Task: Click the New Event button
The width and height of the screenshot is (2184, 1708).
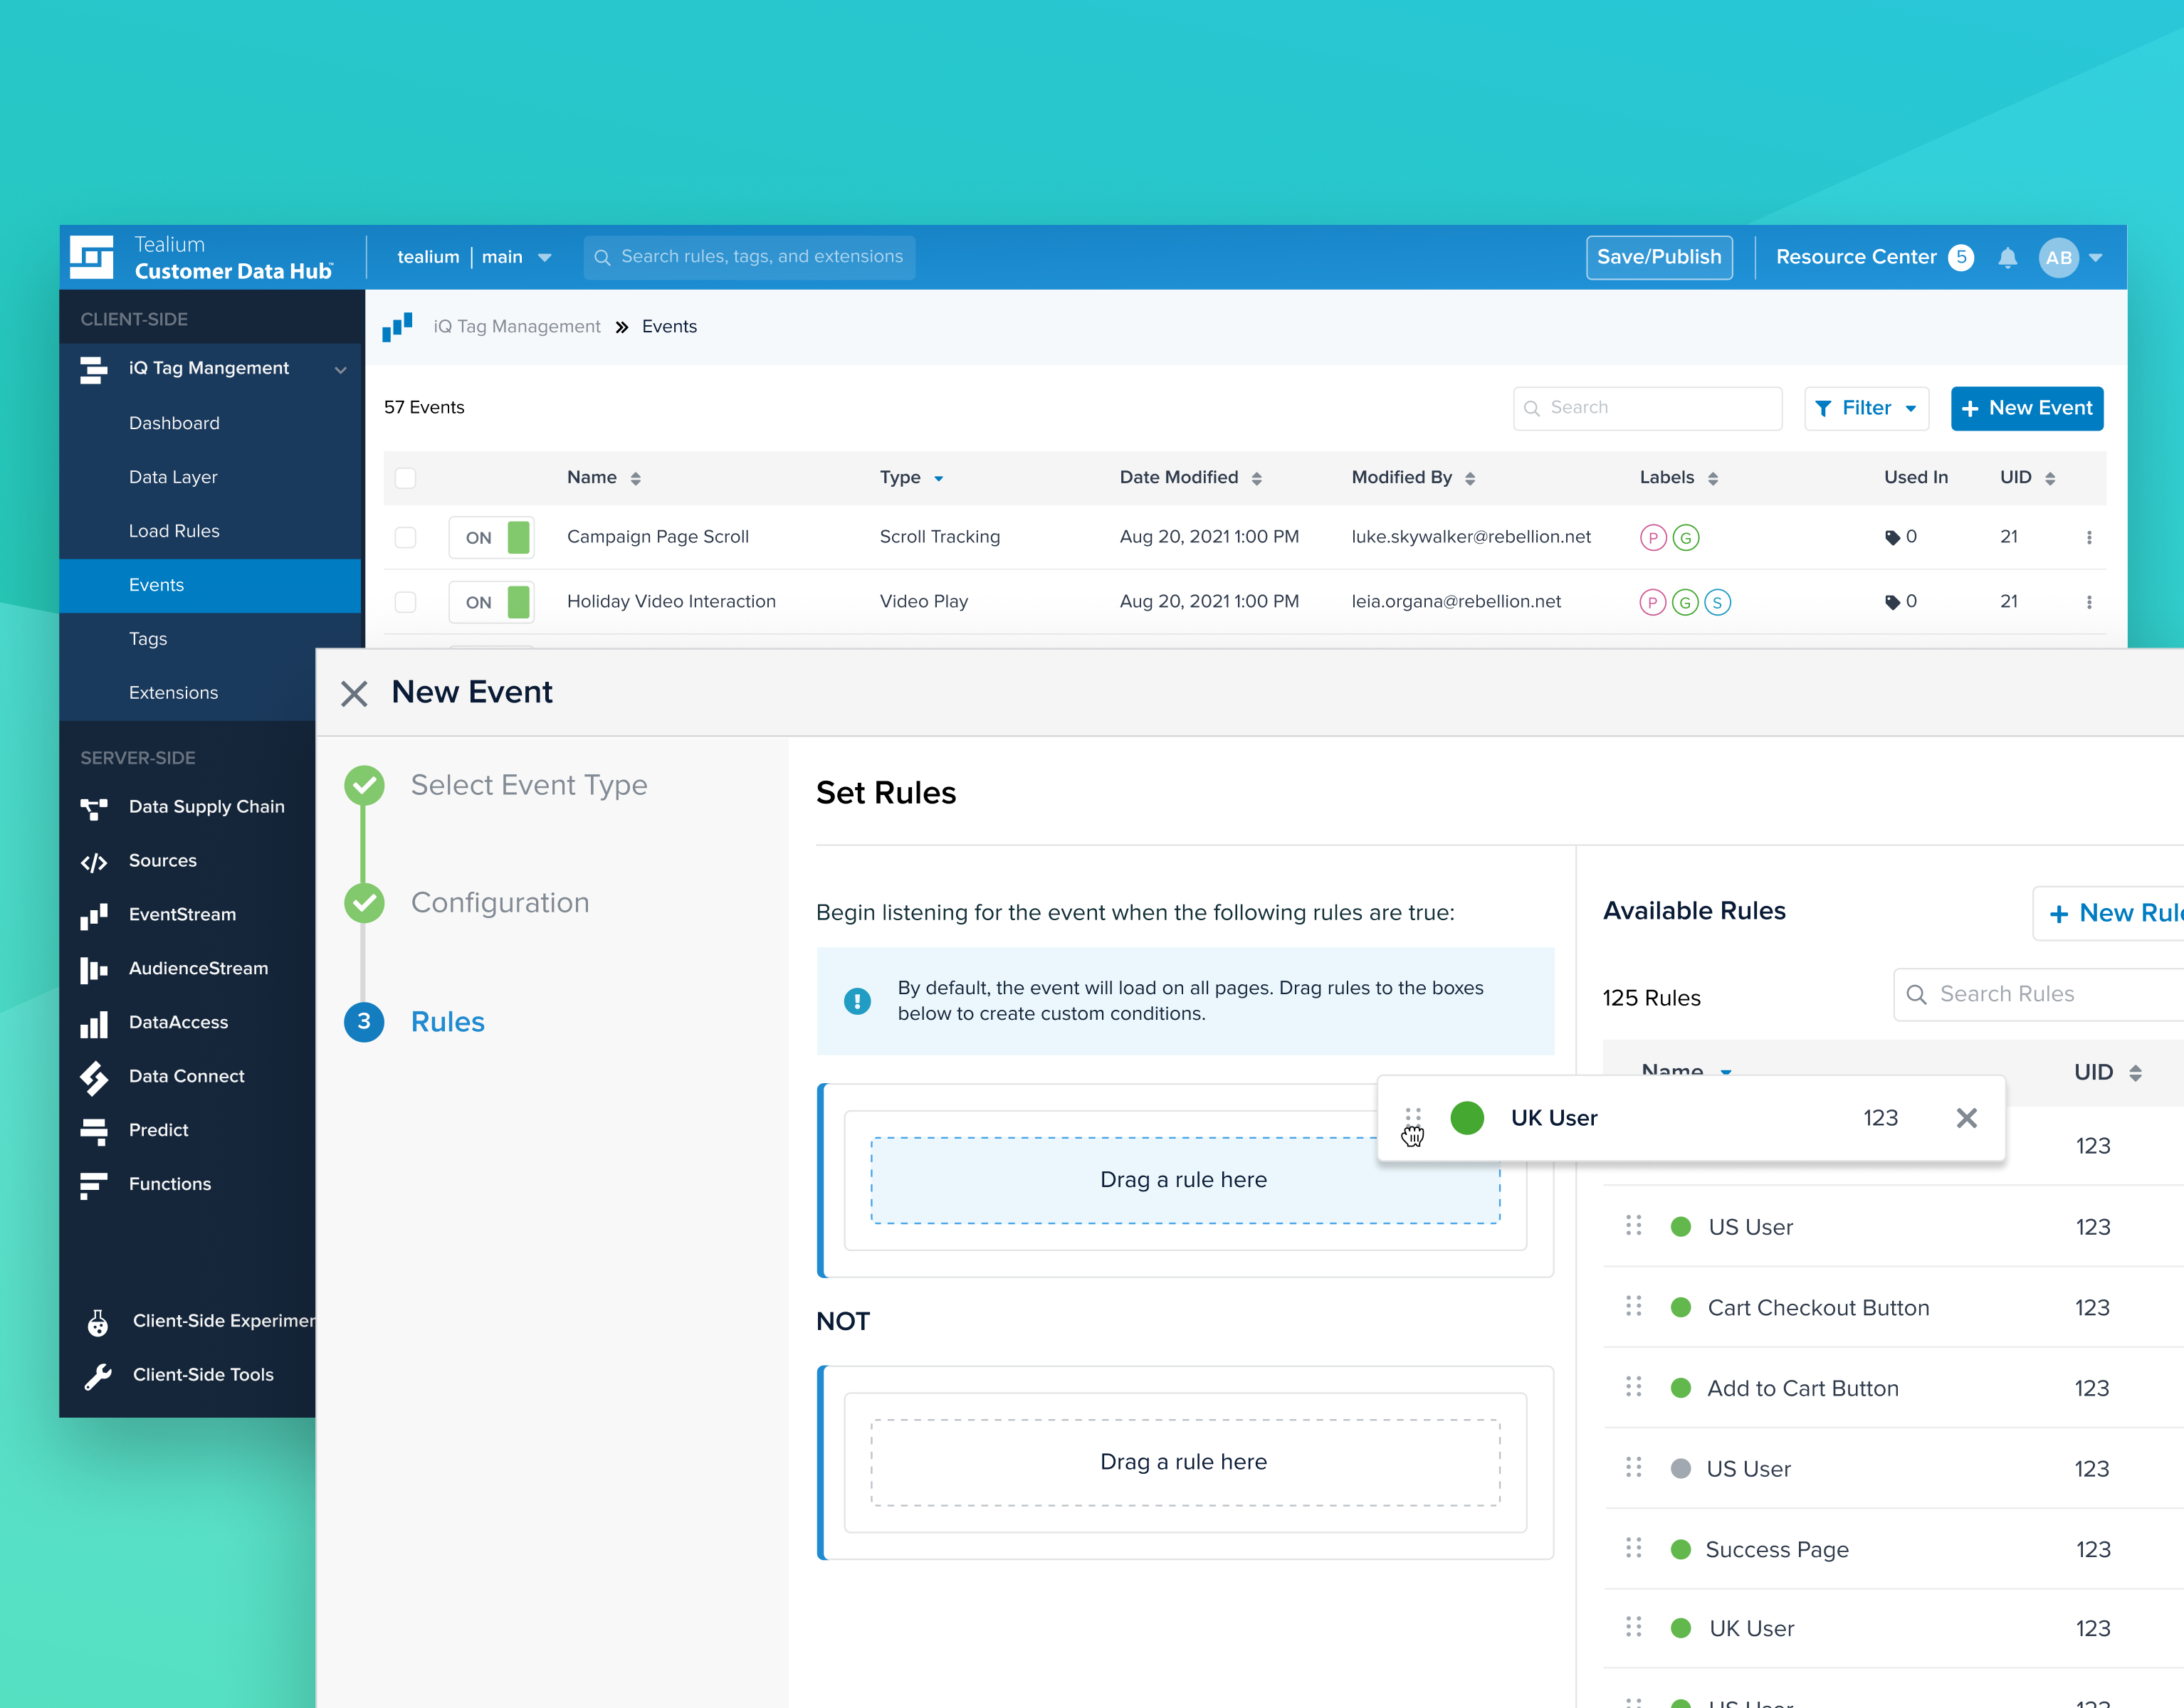Action: point(2027,408)
